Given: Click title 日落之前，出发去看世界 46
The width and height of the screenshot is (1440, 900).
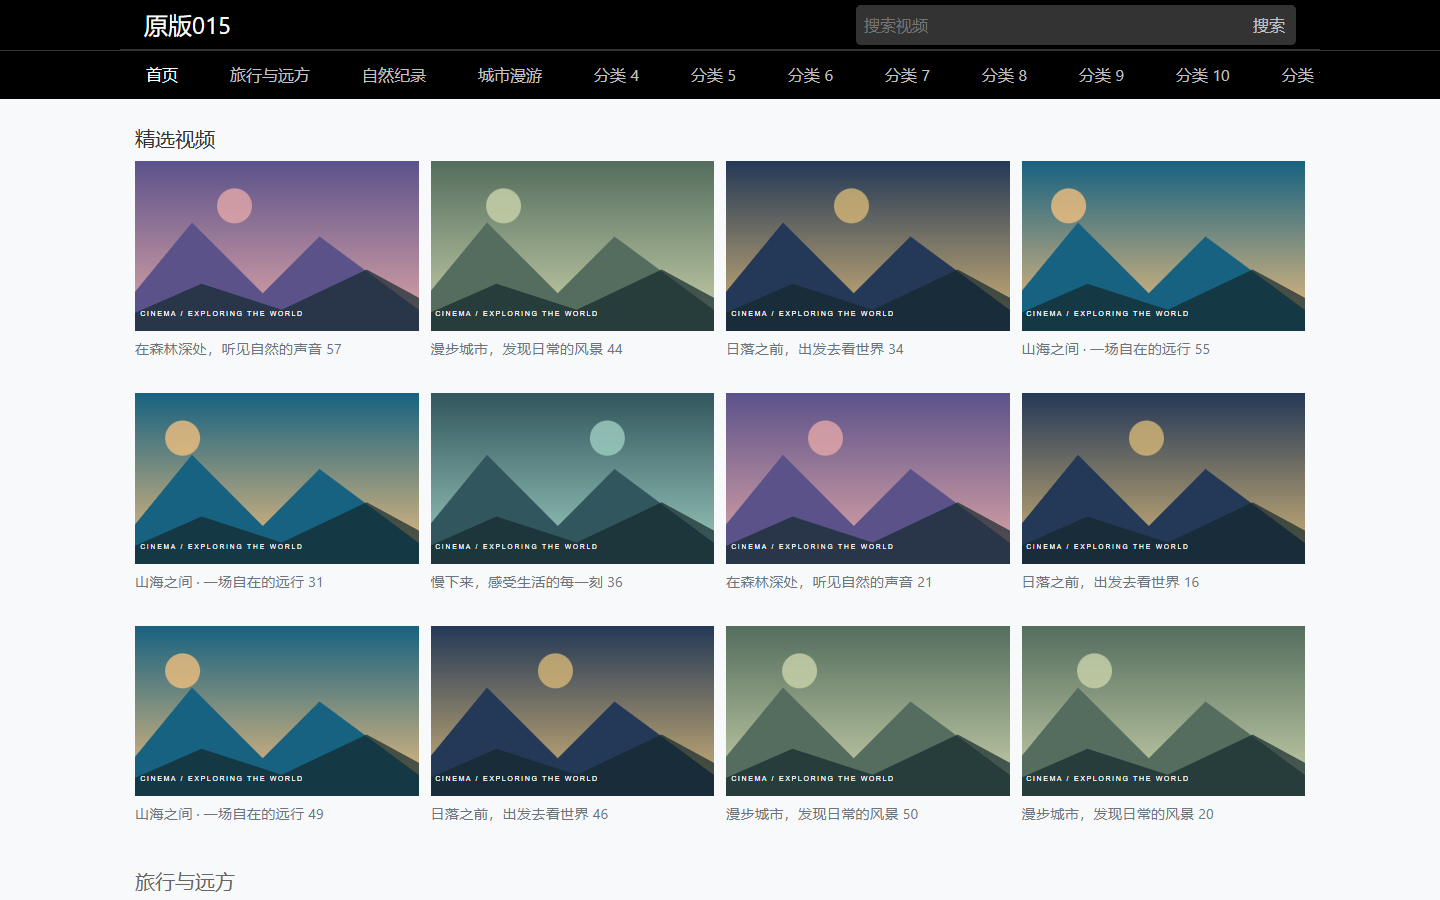Looking at the screenshot, I should tap(520, 814).
